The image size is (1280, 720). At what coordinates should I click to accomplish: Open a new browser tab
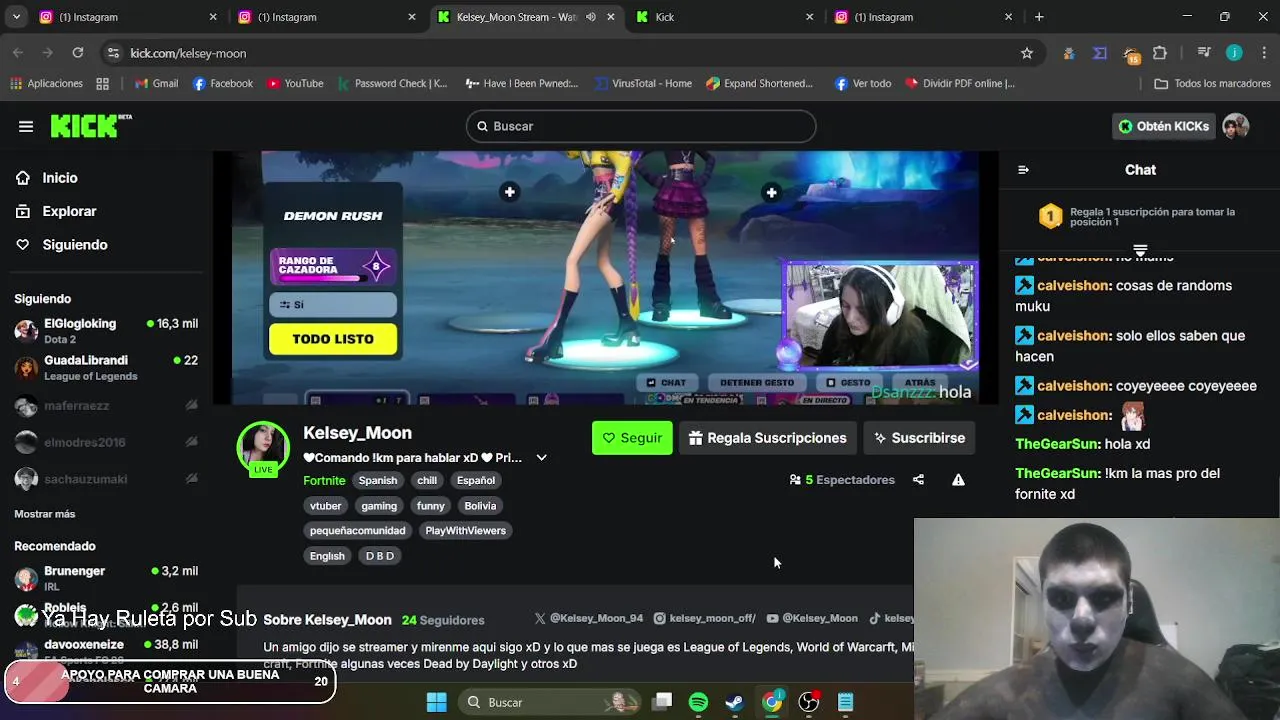click(1039, 17)
